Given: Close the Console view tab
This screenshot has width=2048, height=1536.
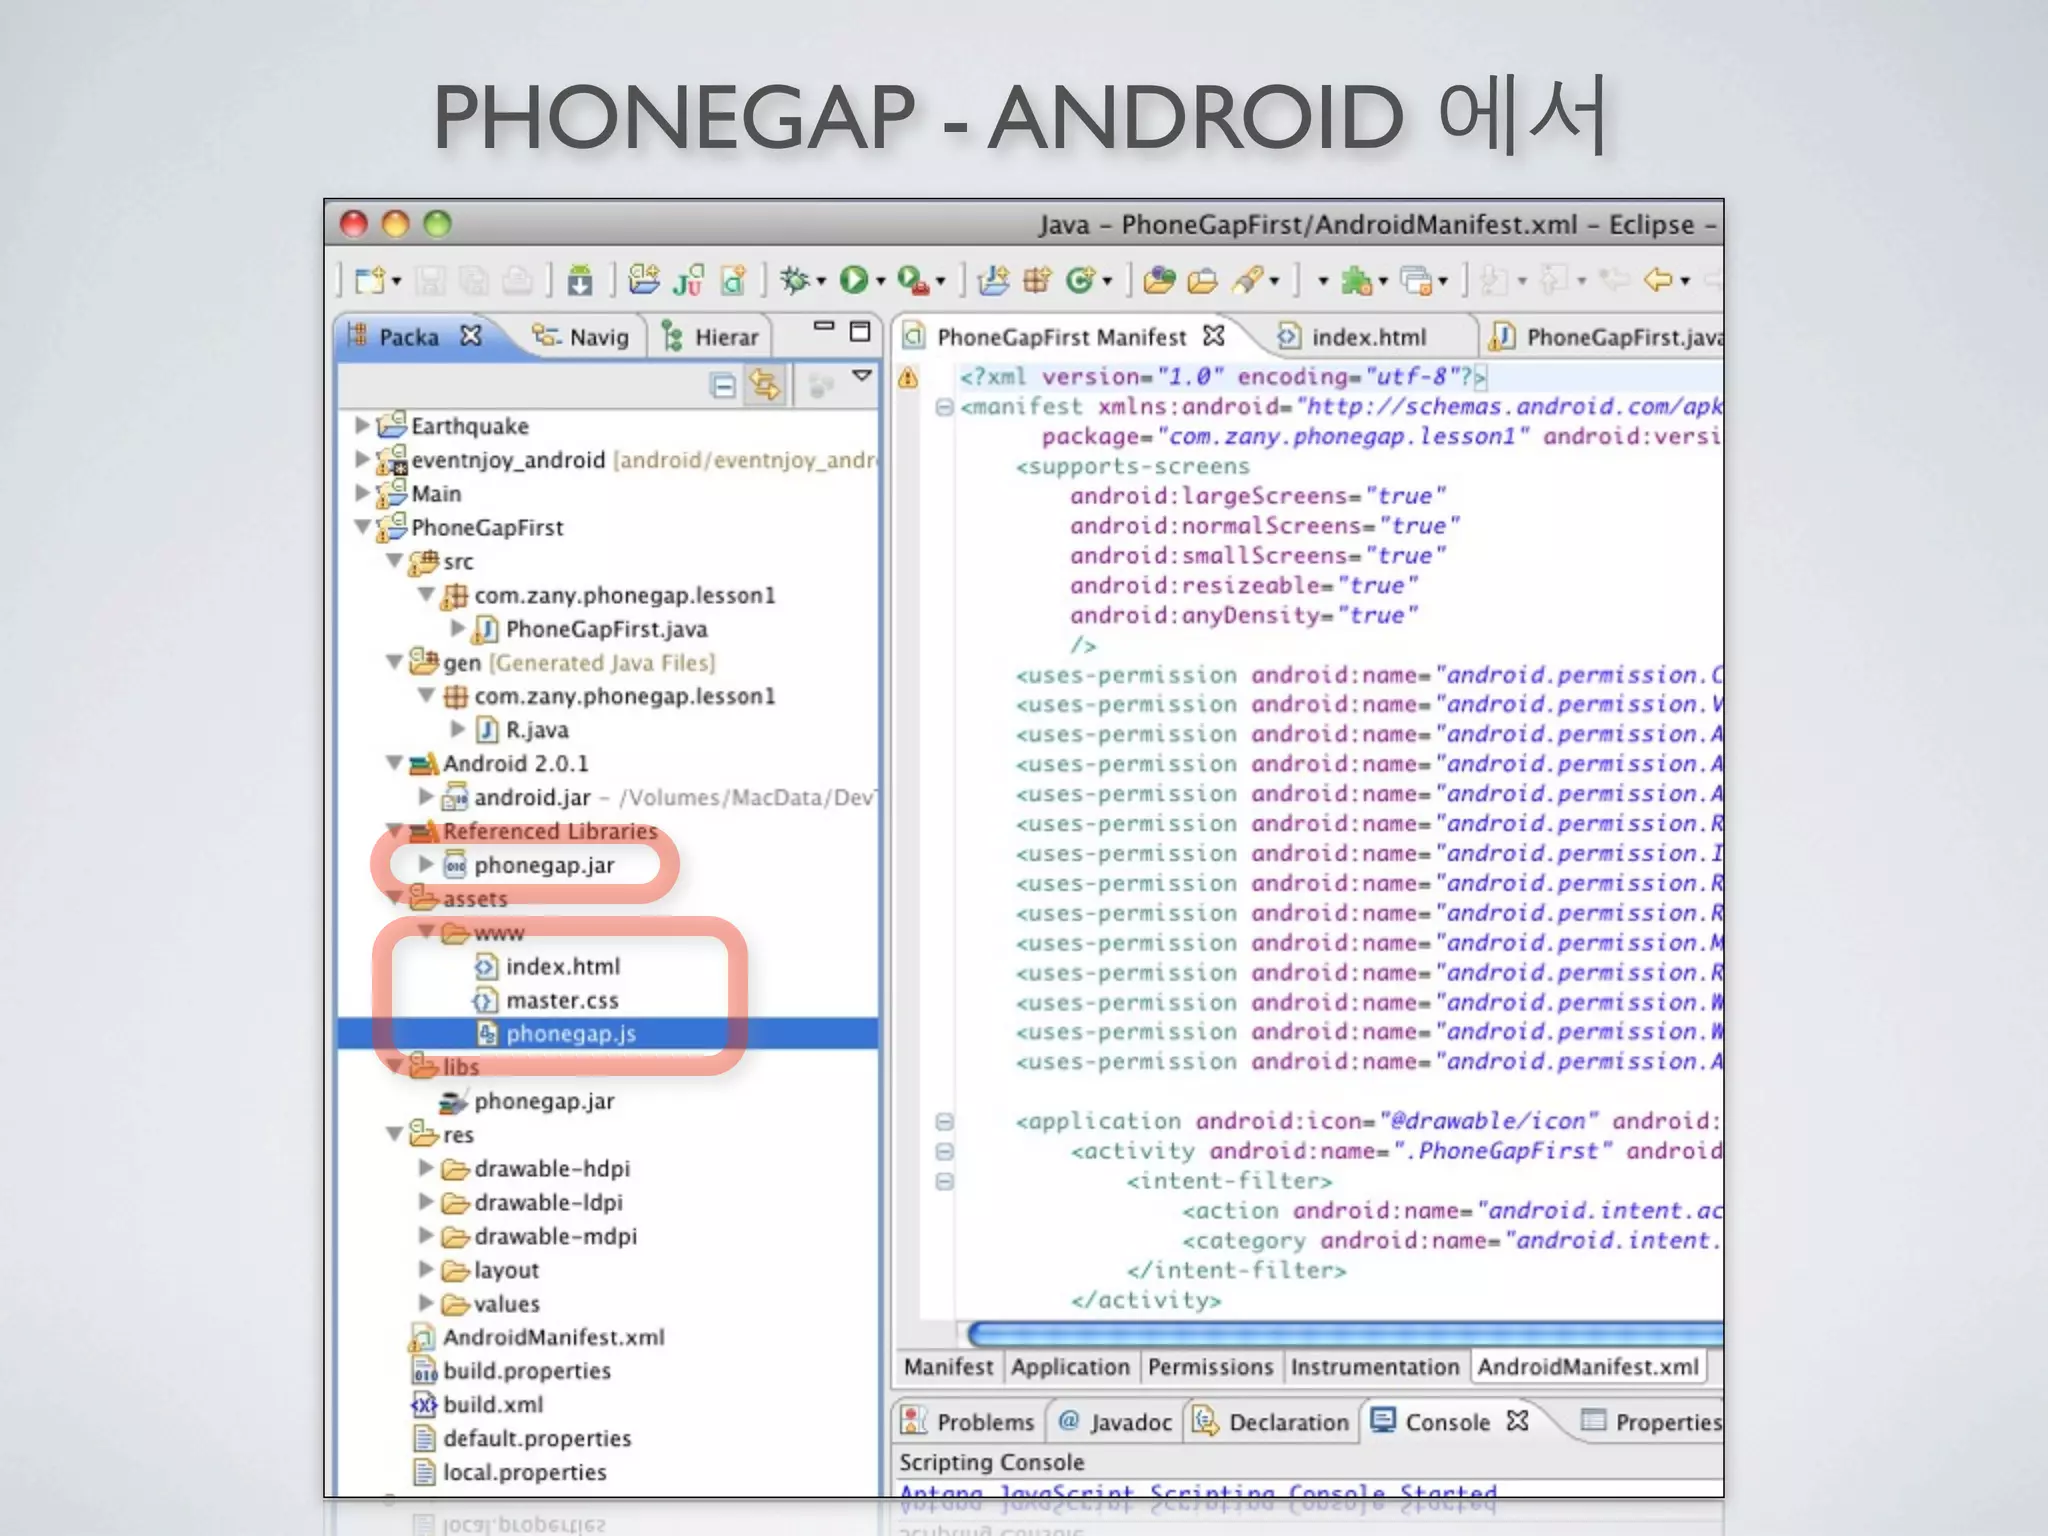Looking at the screenshot, I should click(1517, 1420).
